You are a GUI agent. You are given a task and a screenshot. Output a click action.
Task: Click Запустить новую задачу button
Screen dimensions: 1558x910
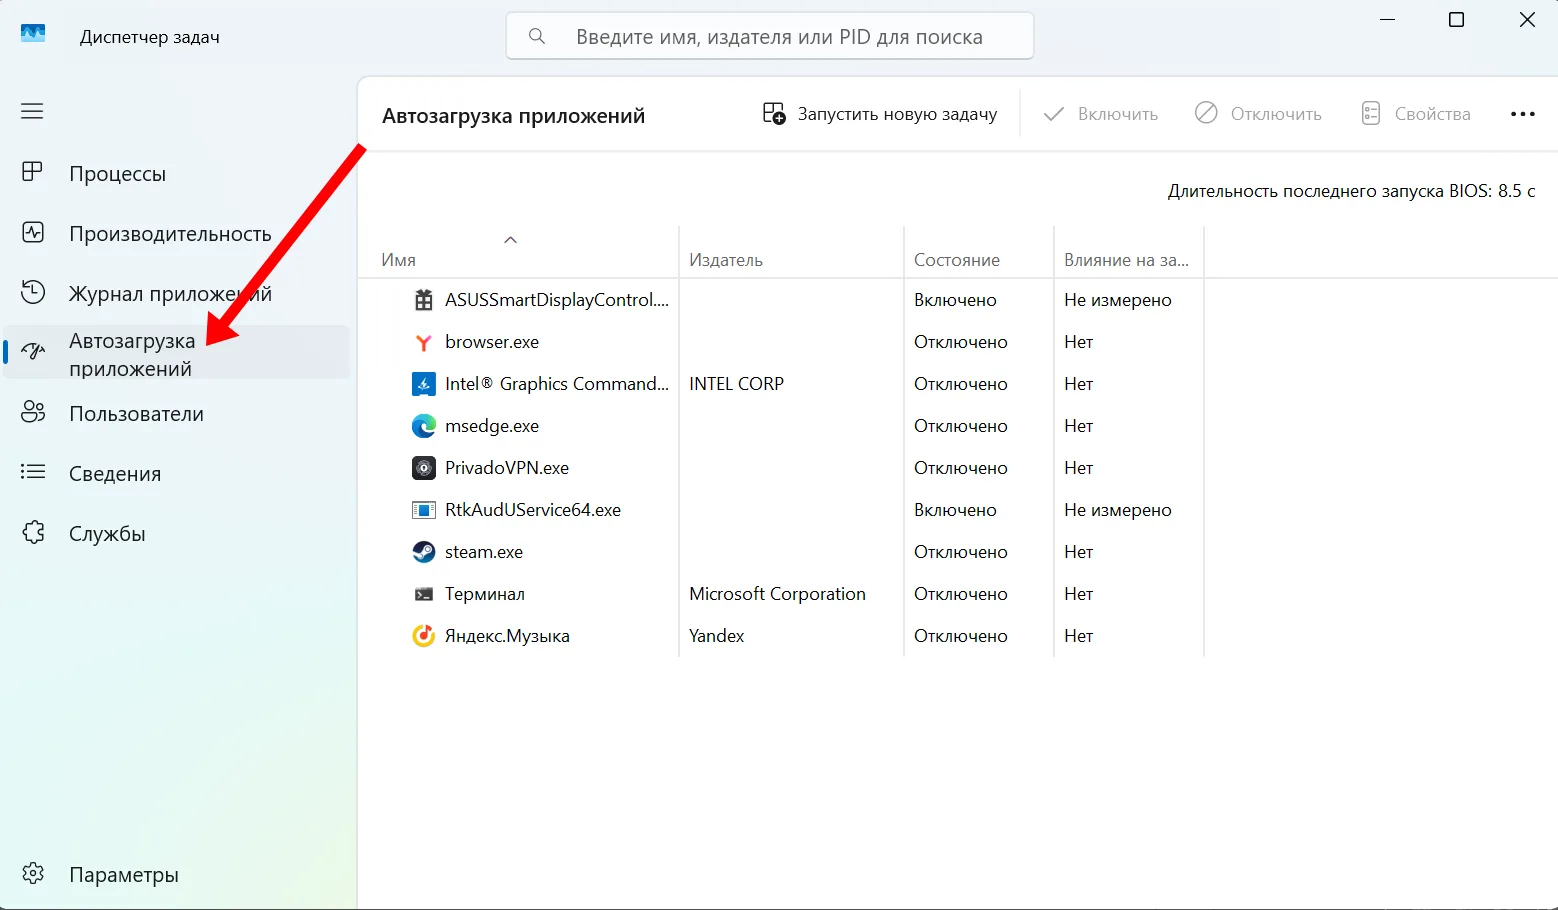[880, 114]
